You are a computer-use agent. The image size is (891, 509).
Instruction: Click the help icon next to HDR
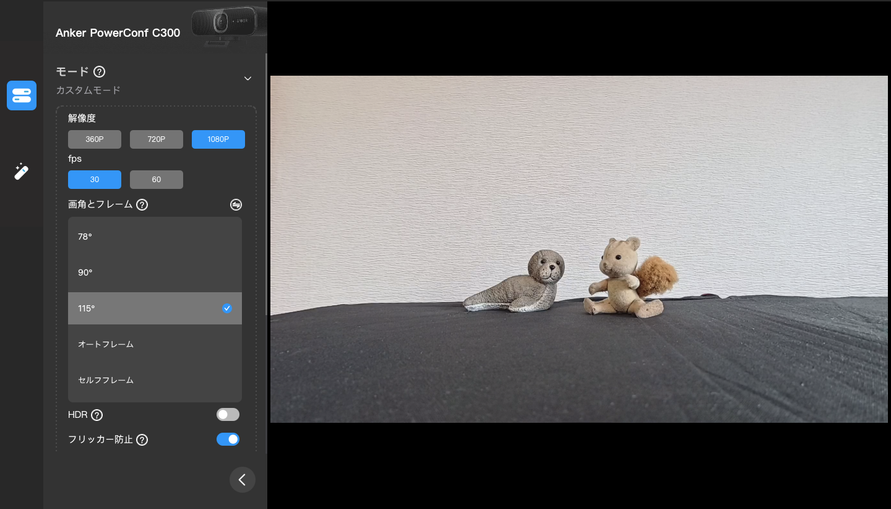[x=97, y=415]
